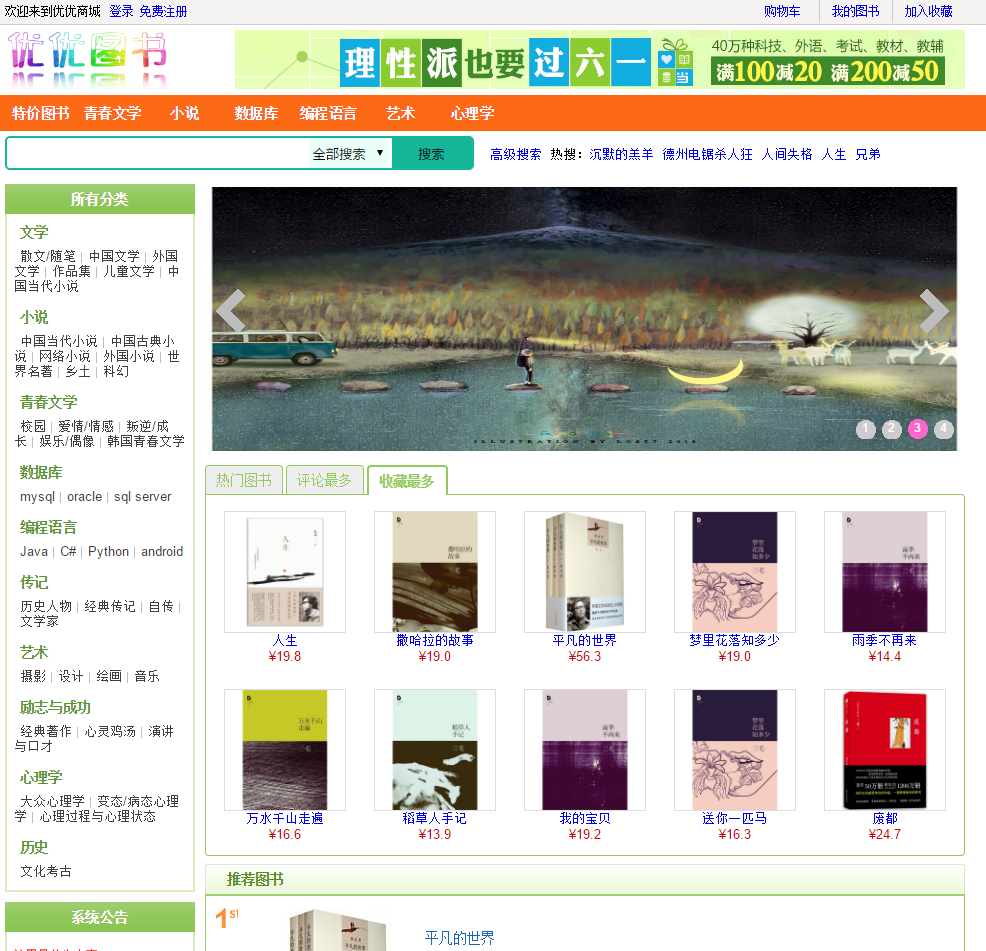Open the 高级搜索 advanced search link
The height and width of the screenshot is (951, 986).
[516, 154]
